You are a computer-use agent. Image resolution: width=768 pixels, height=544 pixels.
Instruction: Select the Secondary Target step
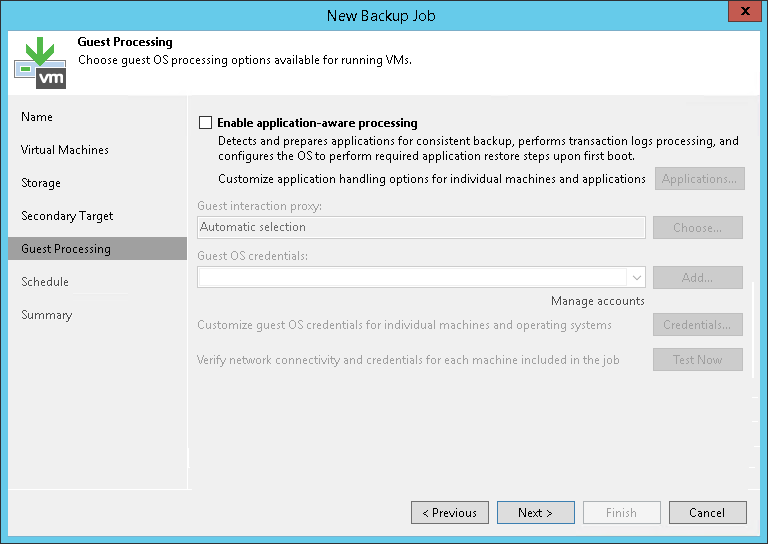click(67, 216)
